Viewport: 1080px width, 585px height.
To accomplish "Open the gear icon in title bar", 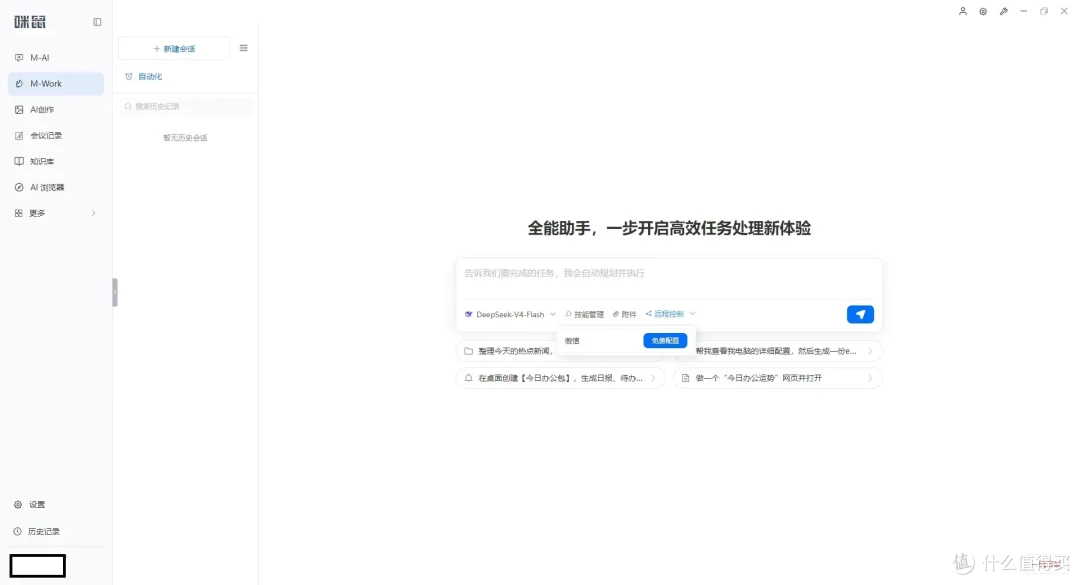I will click(x=983, y=11).
